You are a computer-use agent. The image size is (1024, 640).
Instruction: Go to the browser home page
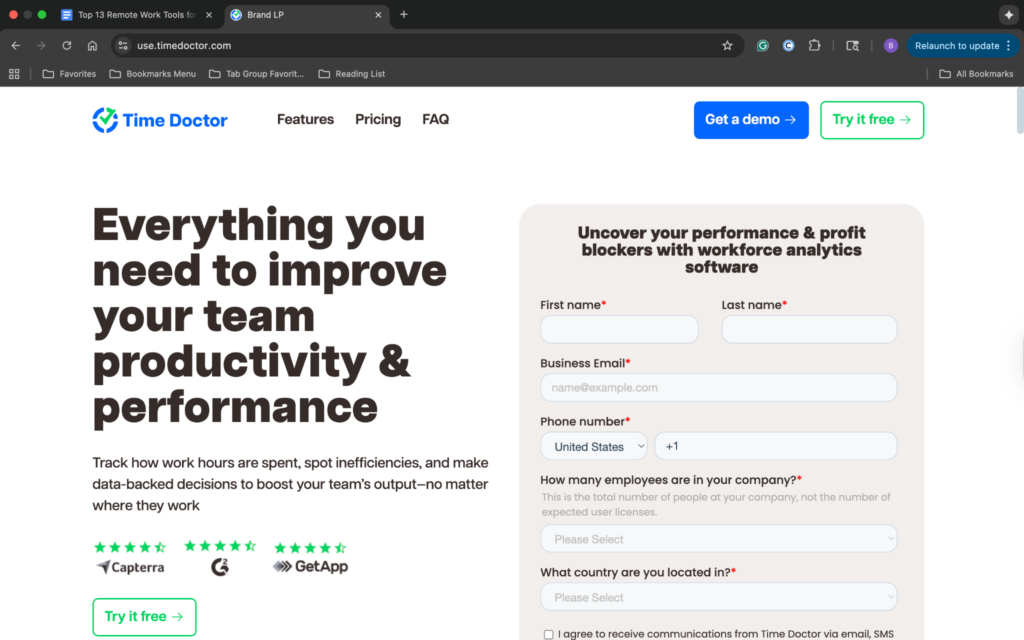pos(92,46)
